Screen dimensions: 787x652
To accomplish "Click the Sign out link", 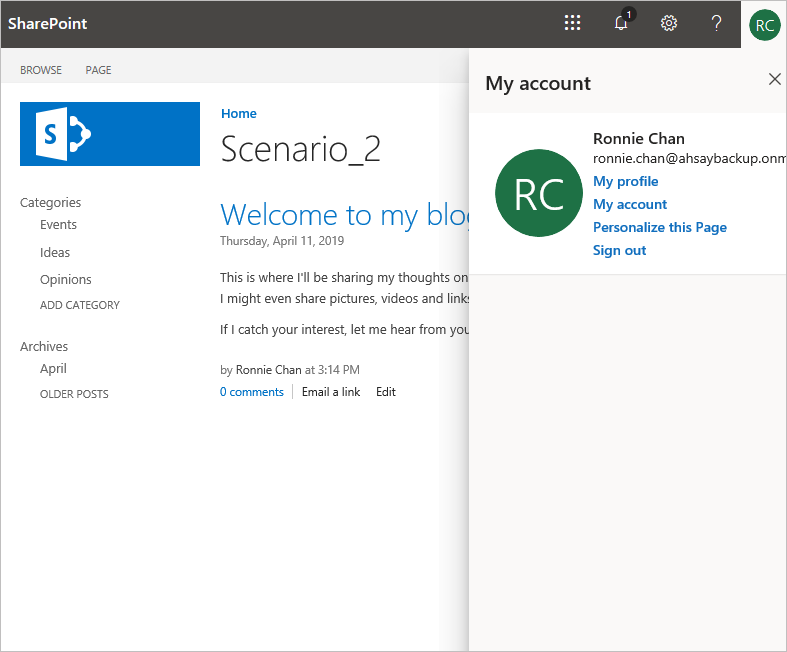I will click(x=619, y=250).
